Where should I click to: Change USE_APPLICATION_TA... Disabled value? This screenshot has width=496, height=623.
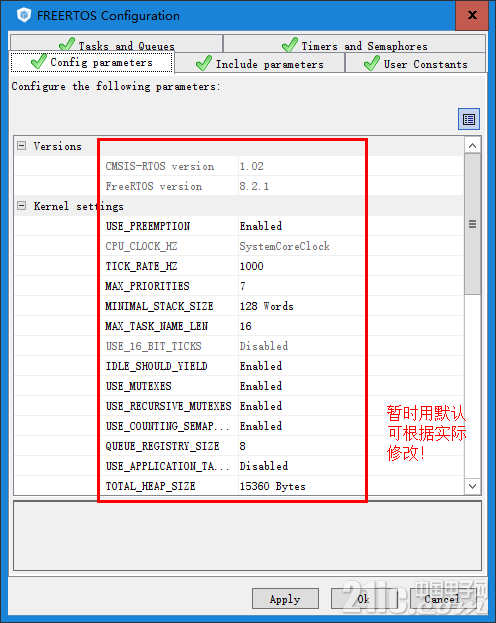[264, 466]
